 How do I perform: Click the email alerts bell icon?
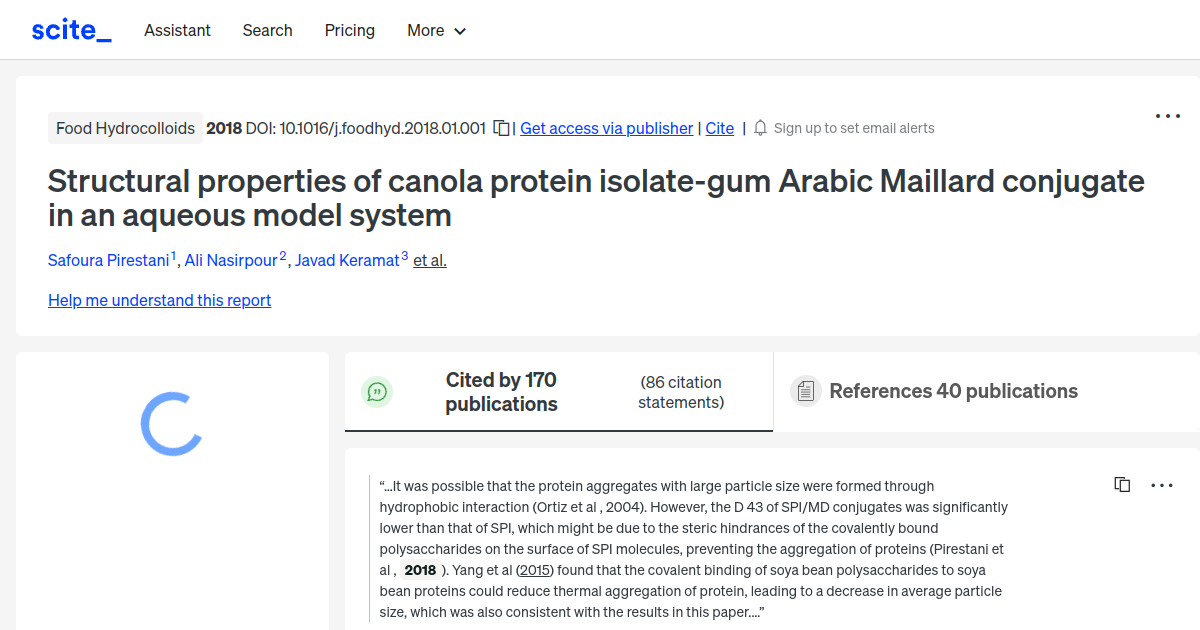coord(760,128)
